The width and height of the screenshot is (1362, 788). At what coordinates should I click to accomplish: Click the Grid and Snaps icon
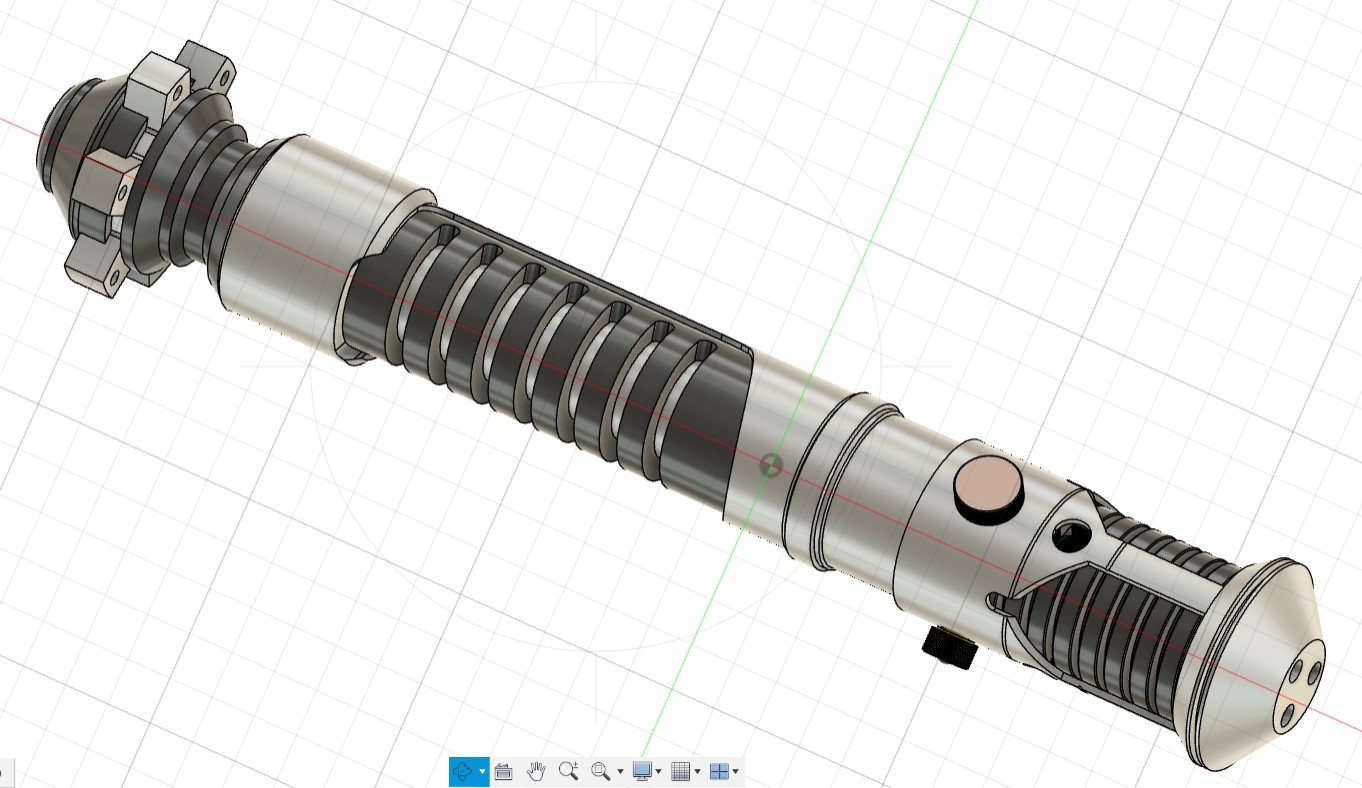pyautogui.click(x=680, y=771)
